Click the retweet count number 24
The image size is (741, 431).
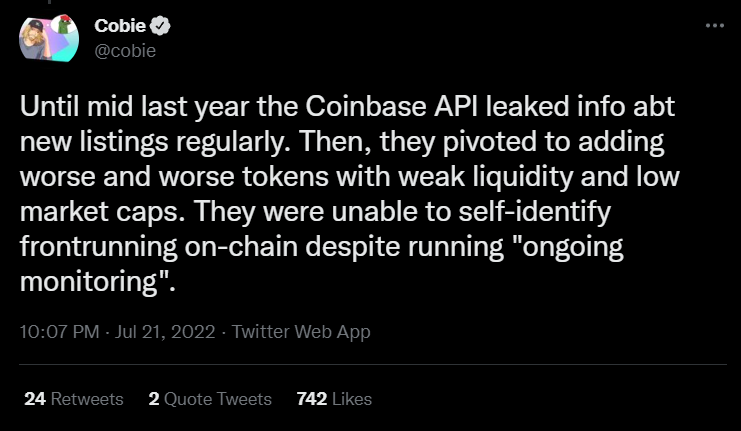pos(35,398)
